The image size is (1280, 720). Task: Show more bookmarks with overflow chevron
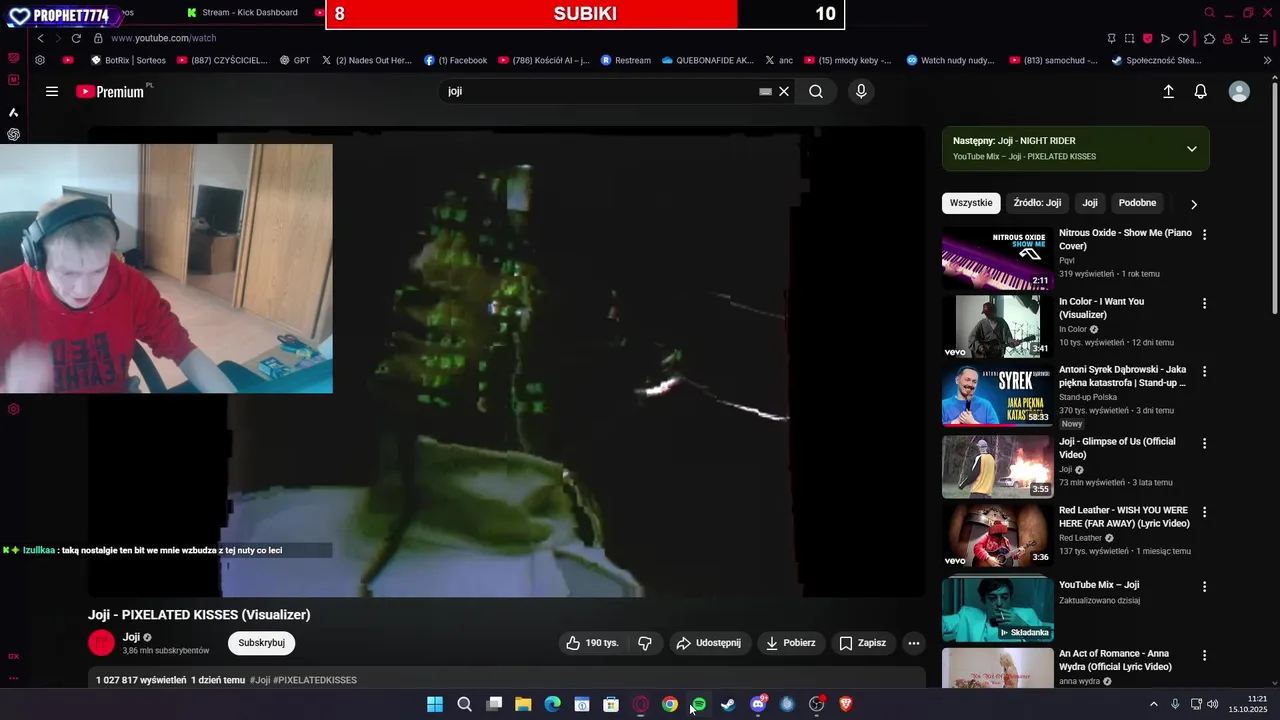point(1268,60)
